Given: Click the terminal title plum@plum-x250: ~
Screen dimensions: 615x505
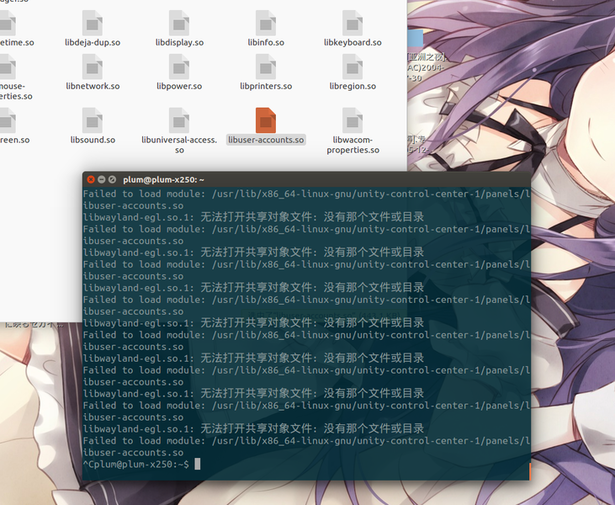Looking at the screenshot, I should 164,180.
